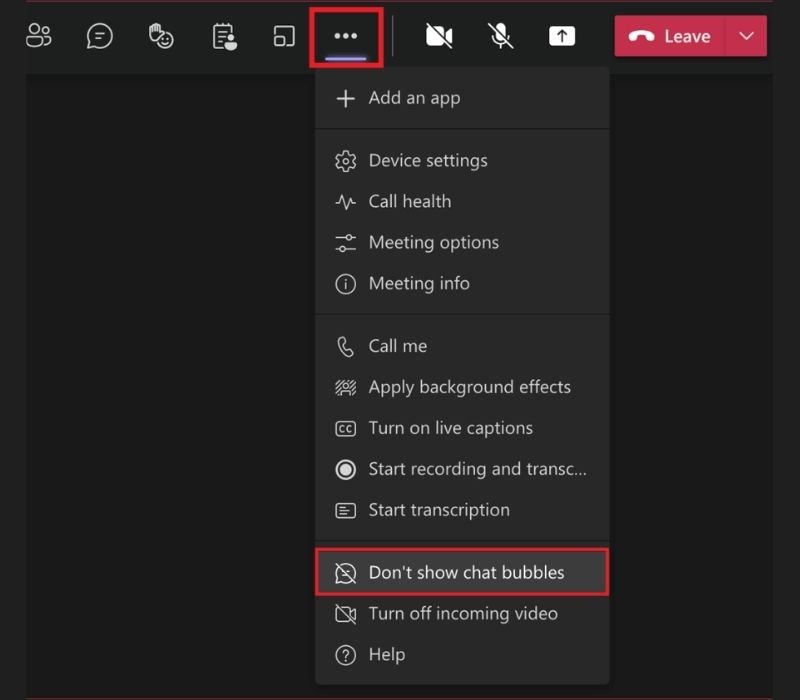
Task: Open Meeting options
Action: pos(434,242)
